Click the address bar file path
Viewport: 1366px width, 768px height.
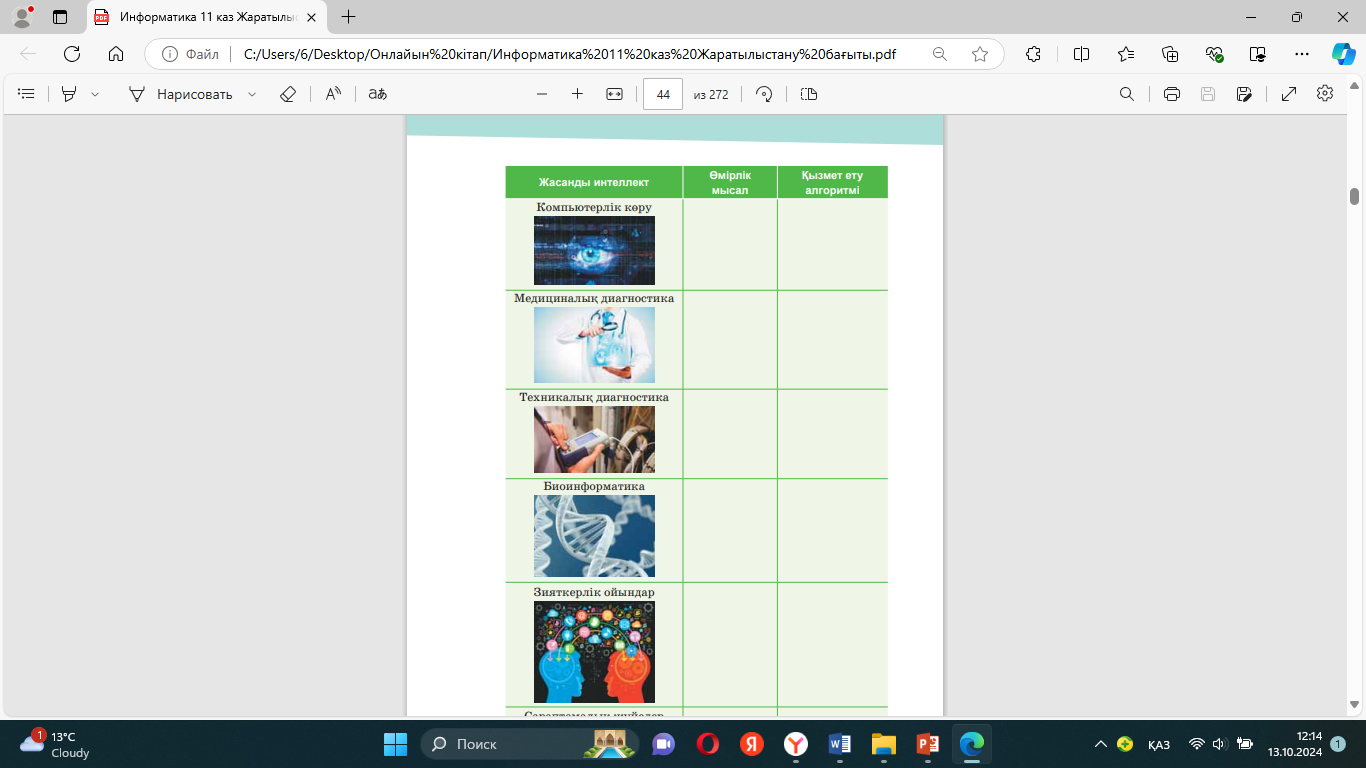[570, 54]
